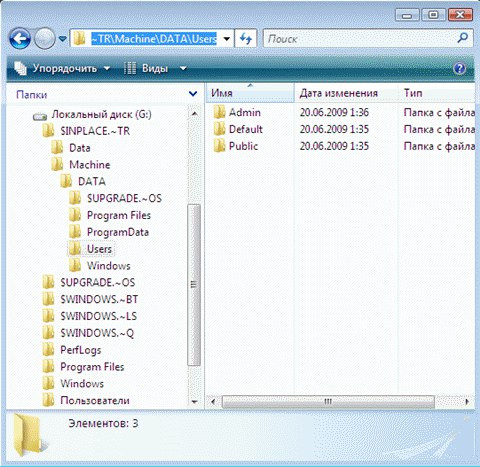480x467 pixels.
Task: Click the Default folder name
Action: point(246,129)
